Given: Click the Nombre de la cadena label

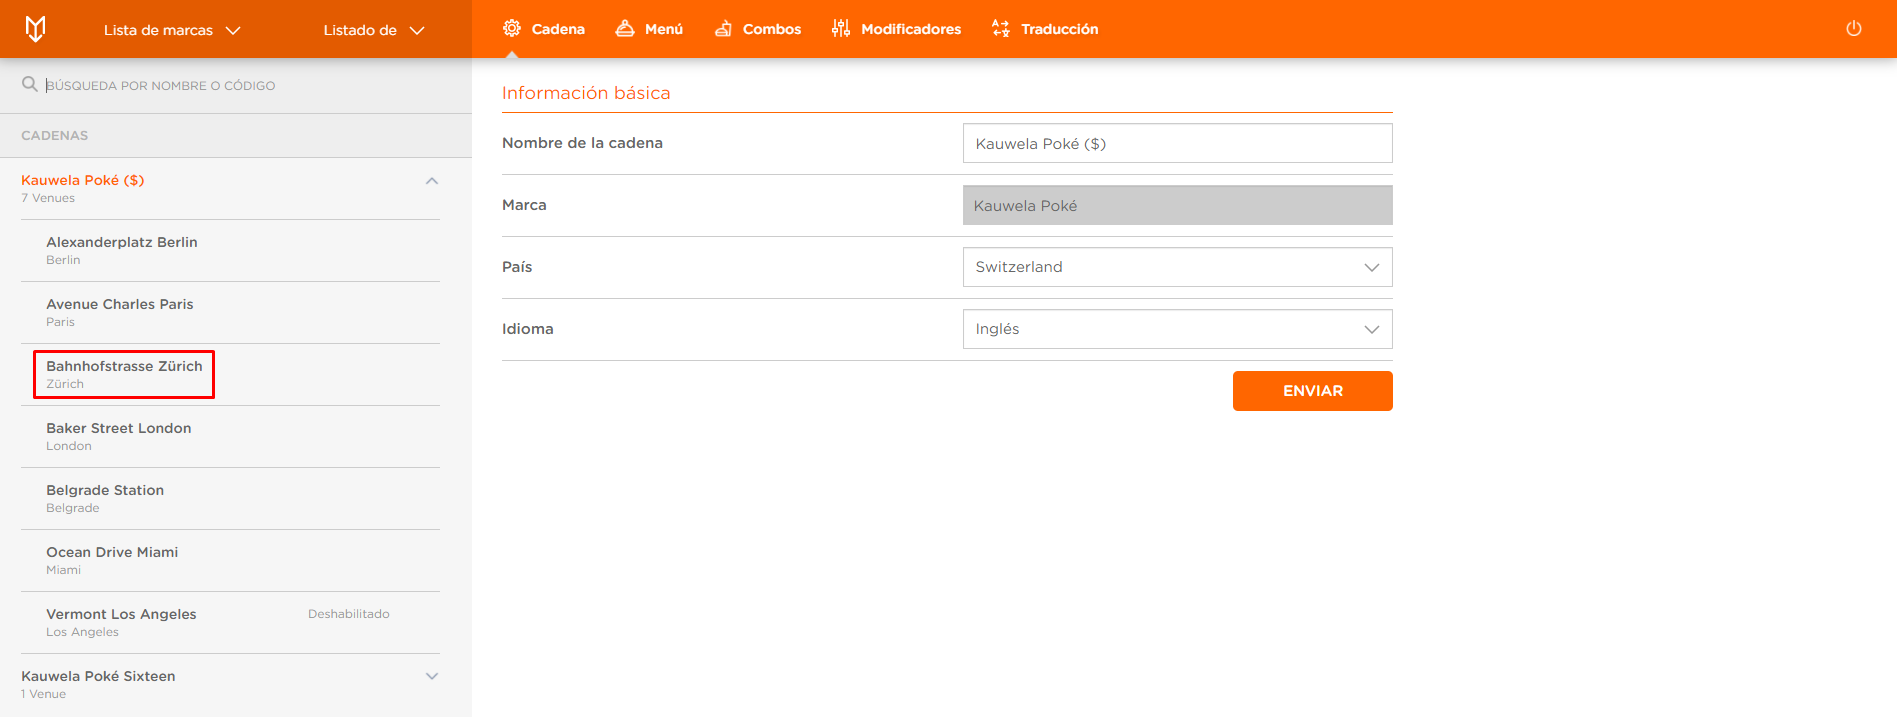Looking at the screenshot, I should (582, 143).
